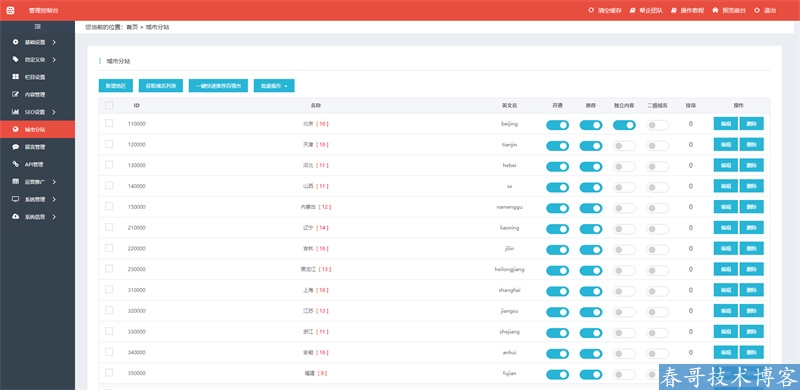Toggle 推荐 switch for heilongjiang
This screenshot has height=390, width=800.
(591, 271)
